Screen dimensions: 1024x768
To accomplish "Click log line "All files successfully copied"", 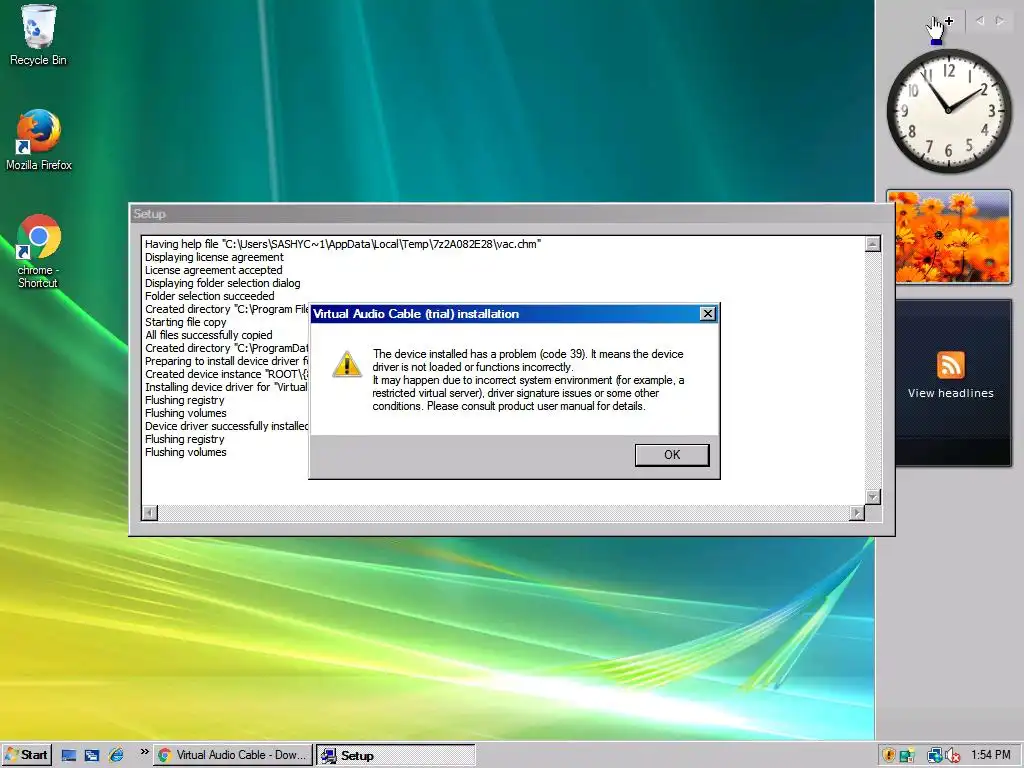I will [x=208, y=336].
